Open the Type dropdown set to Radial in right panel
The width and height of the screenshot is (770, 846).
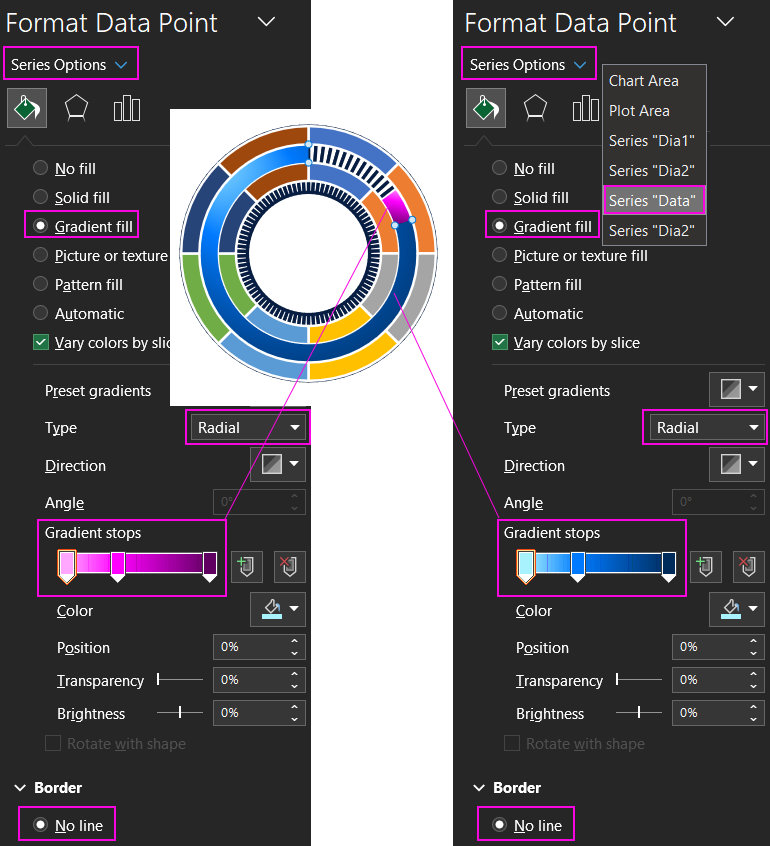pos(704,428)
